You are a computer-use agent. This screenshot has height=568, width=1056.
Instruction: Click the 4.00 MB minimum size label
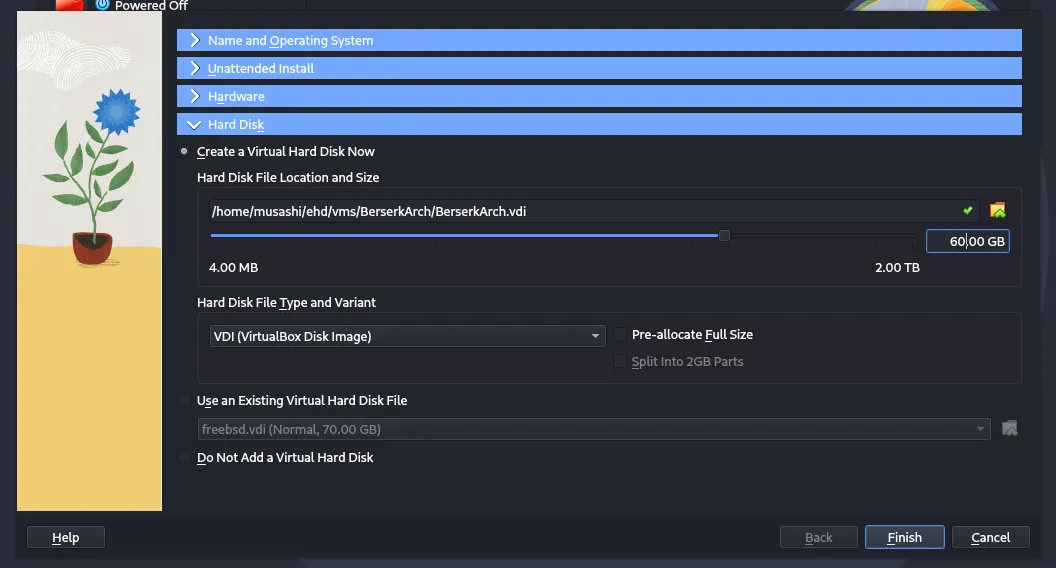click(x=233, y=267)
